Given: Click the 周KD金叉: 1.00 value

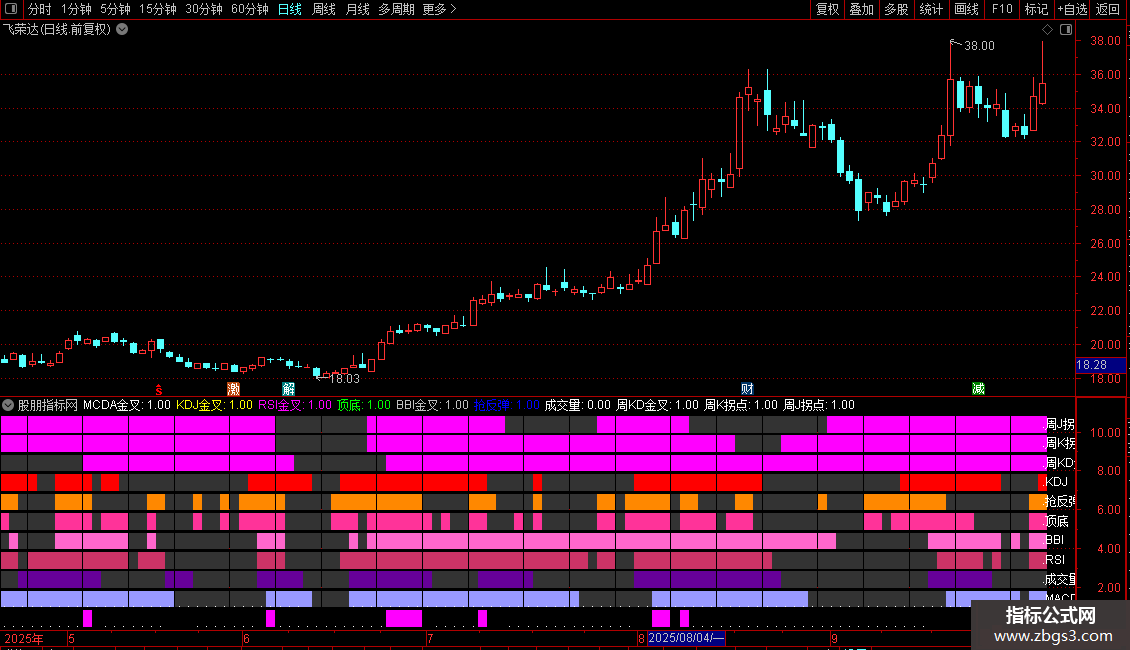Looking at the screenshot, I should click(x=657, y=405).
